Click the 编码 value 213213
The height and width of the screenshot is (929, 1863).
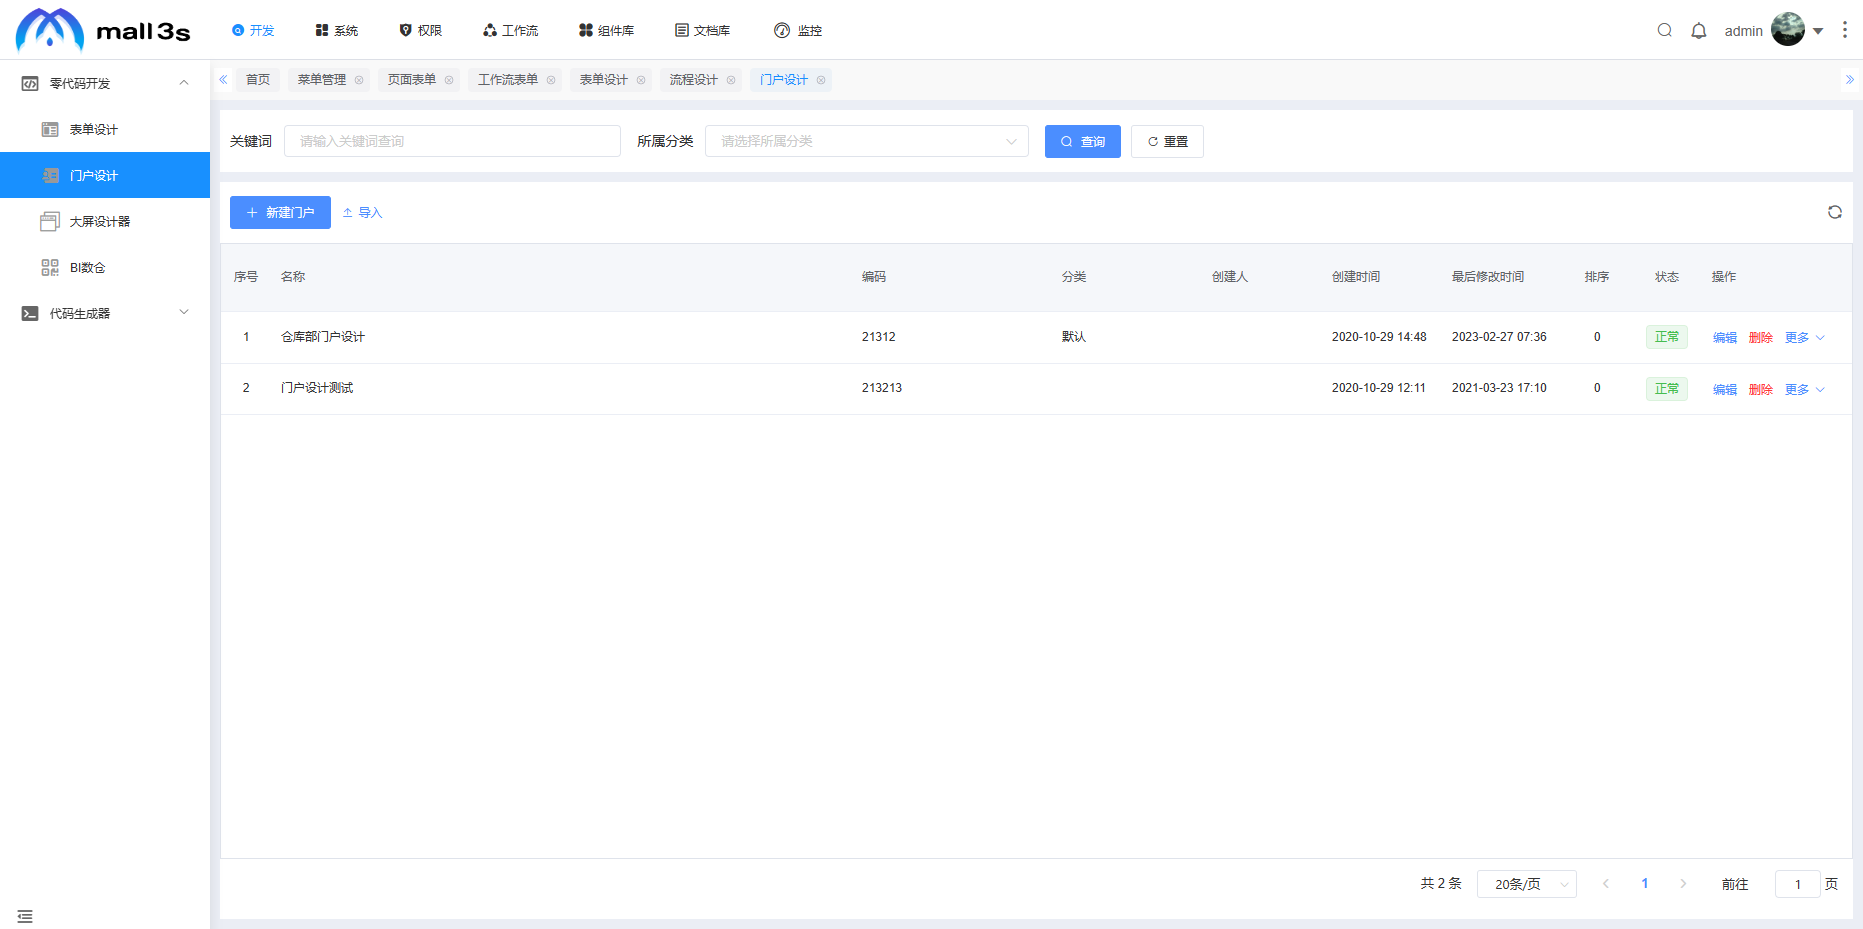coord(882,388)
